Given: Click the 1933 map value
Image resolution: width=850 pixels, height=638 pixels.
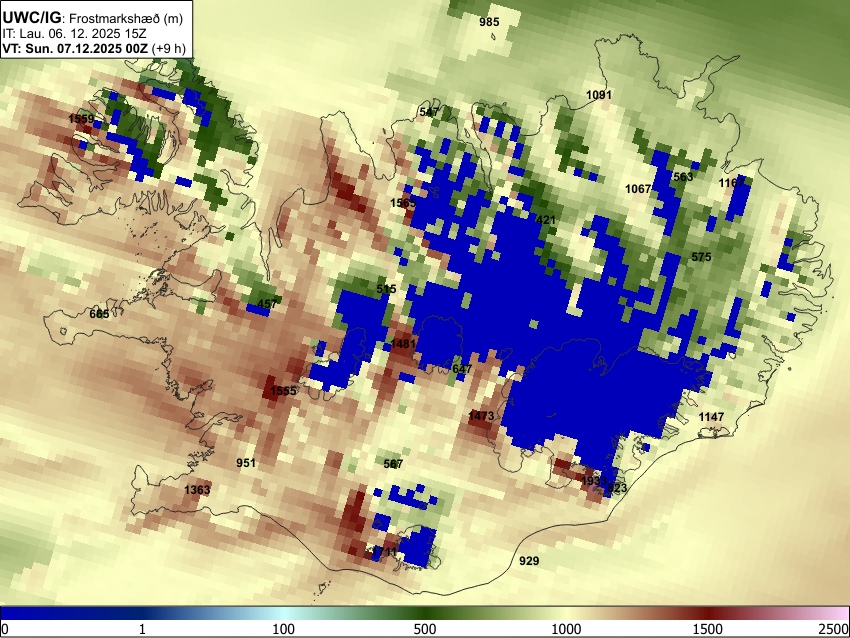Looking at the screenshot, I should [x=594, y=481].
